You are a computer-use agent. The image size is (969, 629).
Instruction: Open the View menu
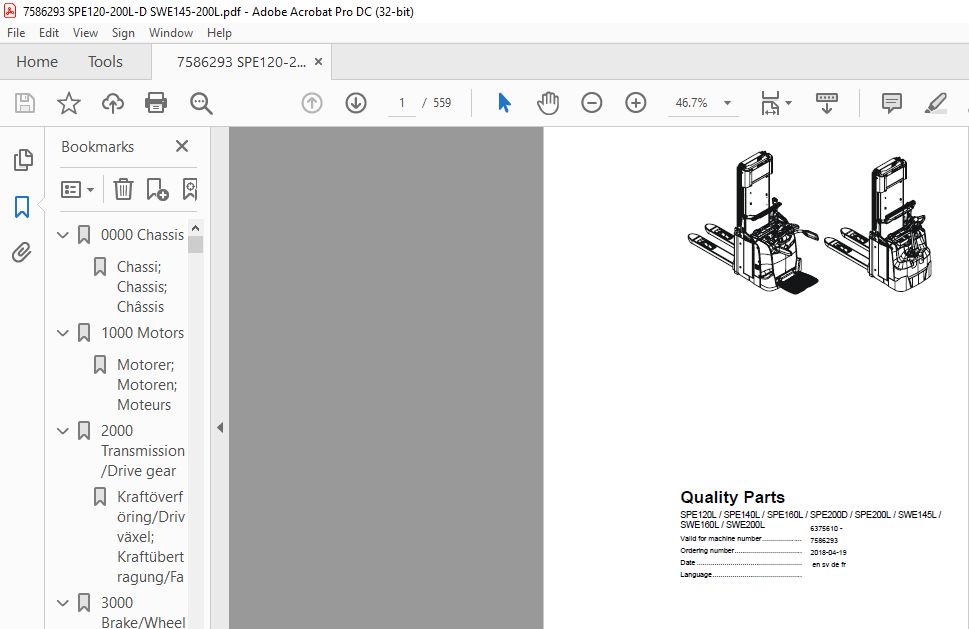click(85, 33)
